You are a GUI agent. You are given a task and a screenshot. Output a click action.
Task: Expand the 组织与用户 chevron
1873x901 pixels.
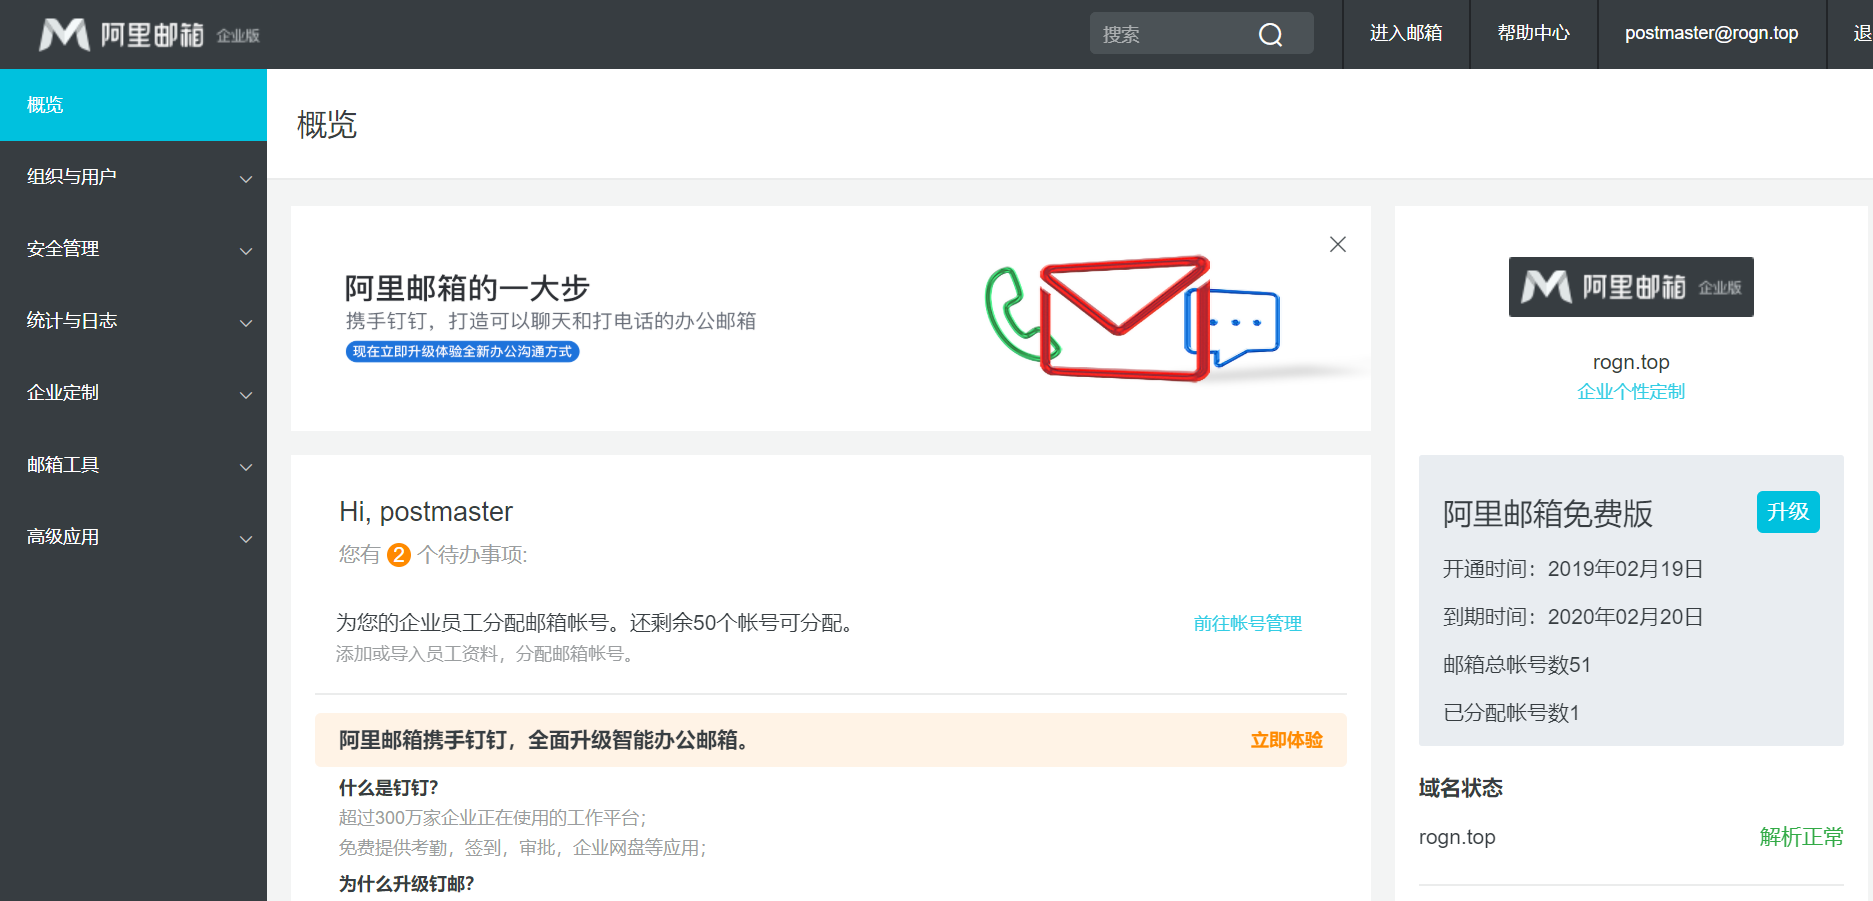click(x=246, y=179)
